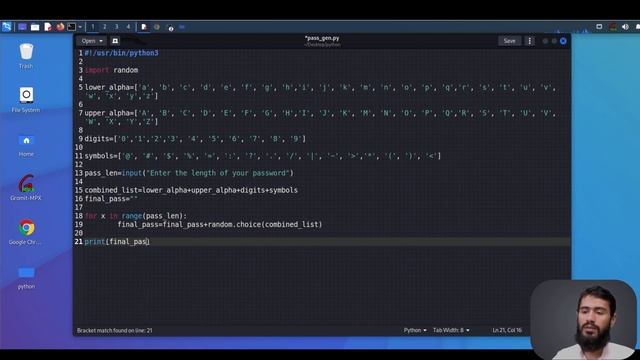Image resolution: width=640 pixels, height=360 pixels.
Task: Click the random.choice(combined_list) line
Action: point(220,224)
